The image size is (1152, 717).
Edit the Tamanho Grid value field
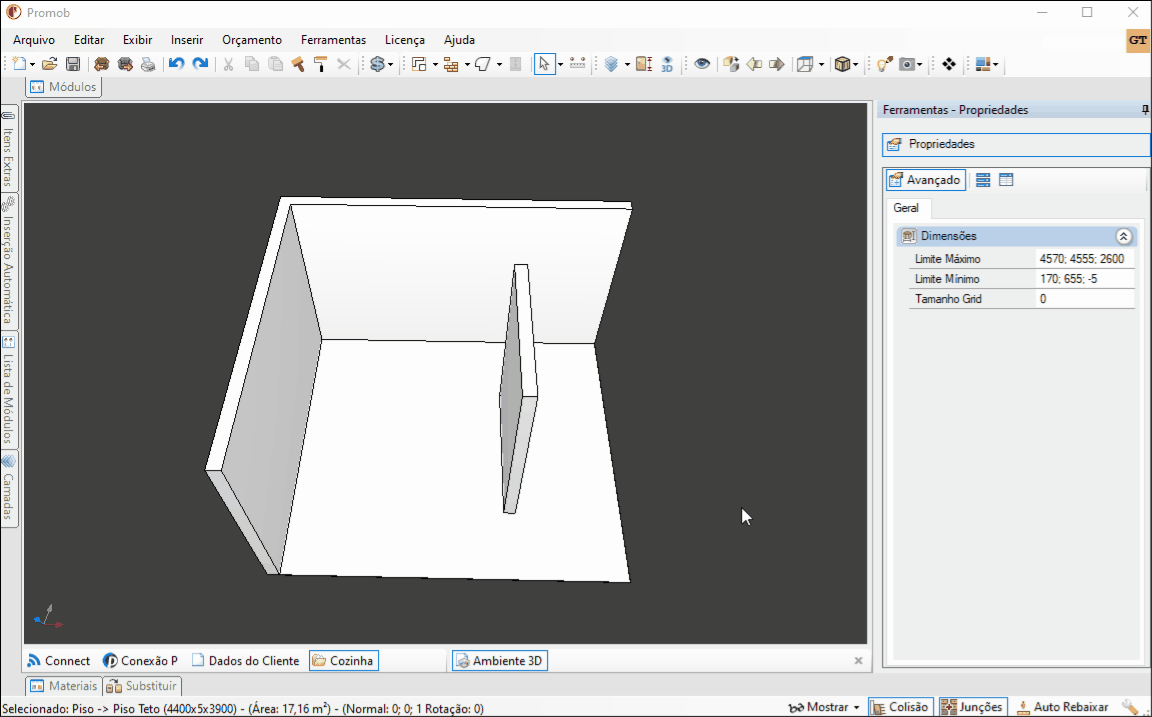tap(1085, 299)
